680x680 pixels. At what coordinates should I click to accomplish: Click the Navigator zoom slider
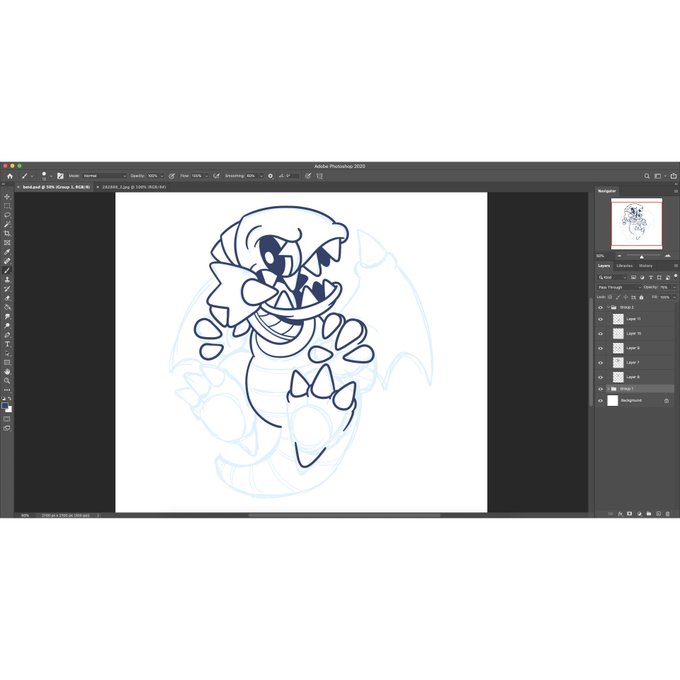642,256
